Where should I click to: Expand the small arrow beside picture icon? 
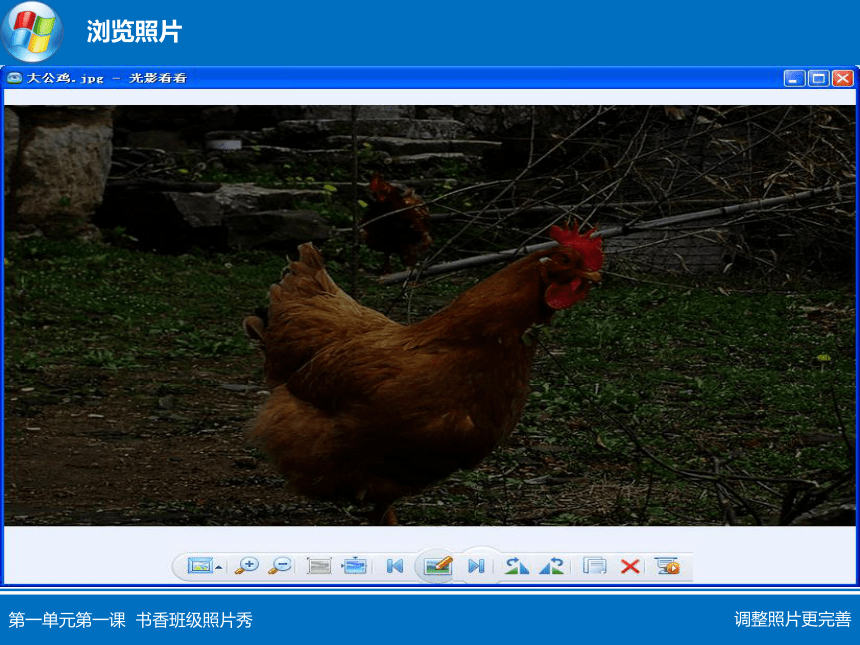[218, 568]
